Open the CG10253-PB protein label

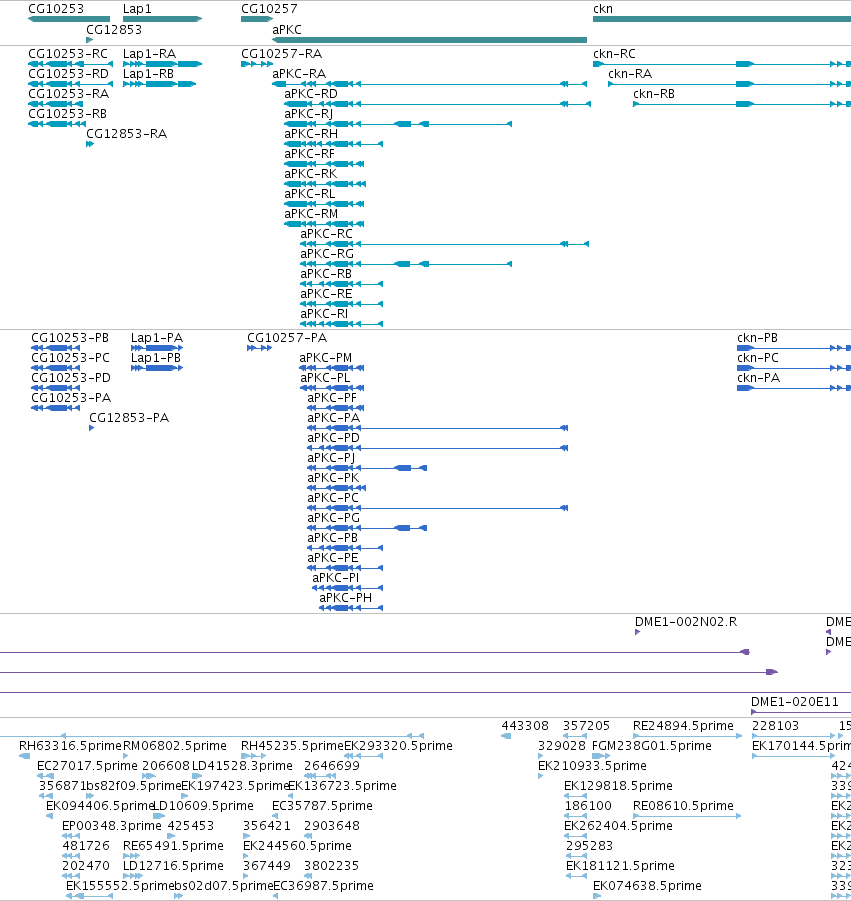[70, 338]
